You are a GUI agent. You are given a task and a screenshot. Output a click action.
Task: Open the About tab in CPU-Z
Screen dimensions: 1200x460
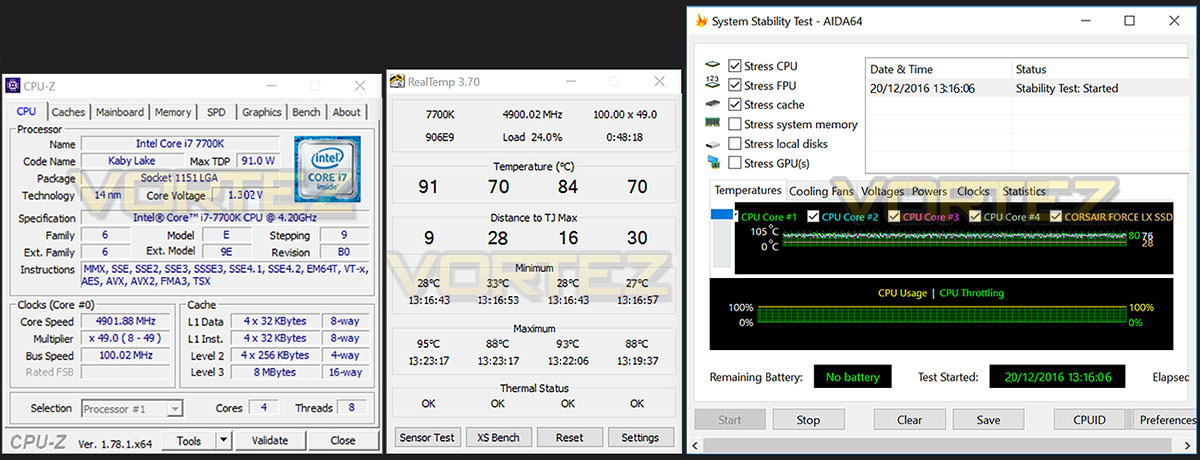pos(347,112)
